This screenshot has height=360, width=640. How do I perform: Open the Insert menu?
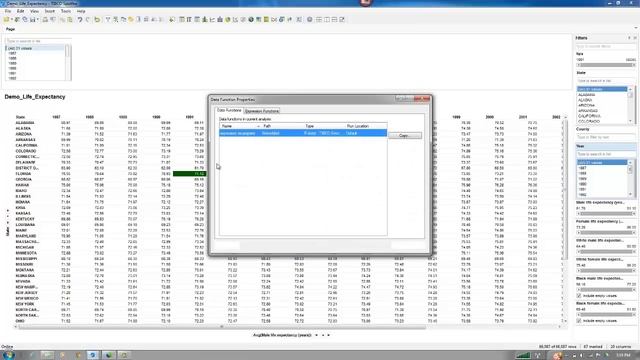tap(49, 11)
